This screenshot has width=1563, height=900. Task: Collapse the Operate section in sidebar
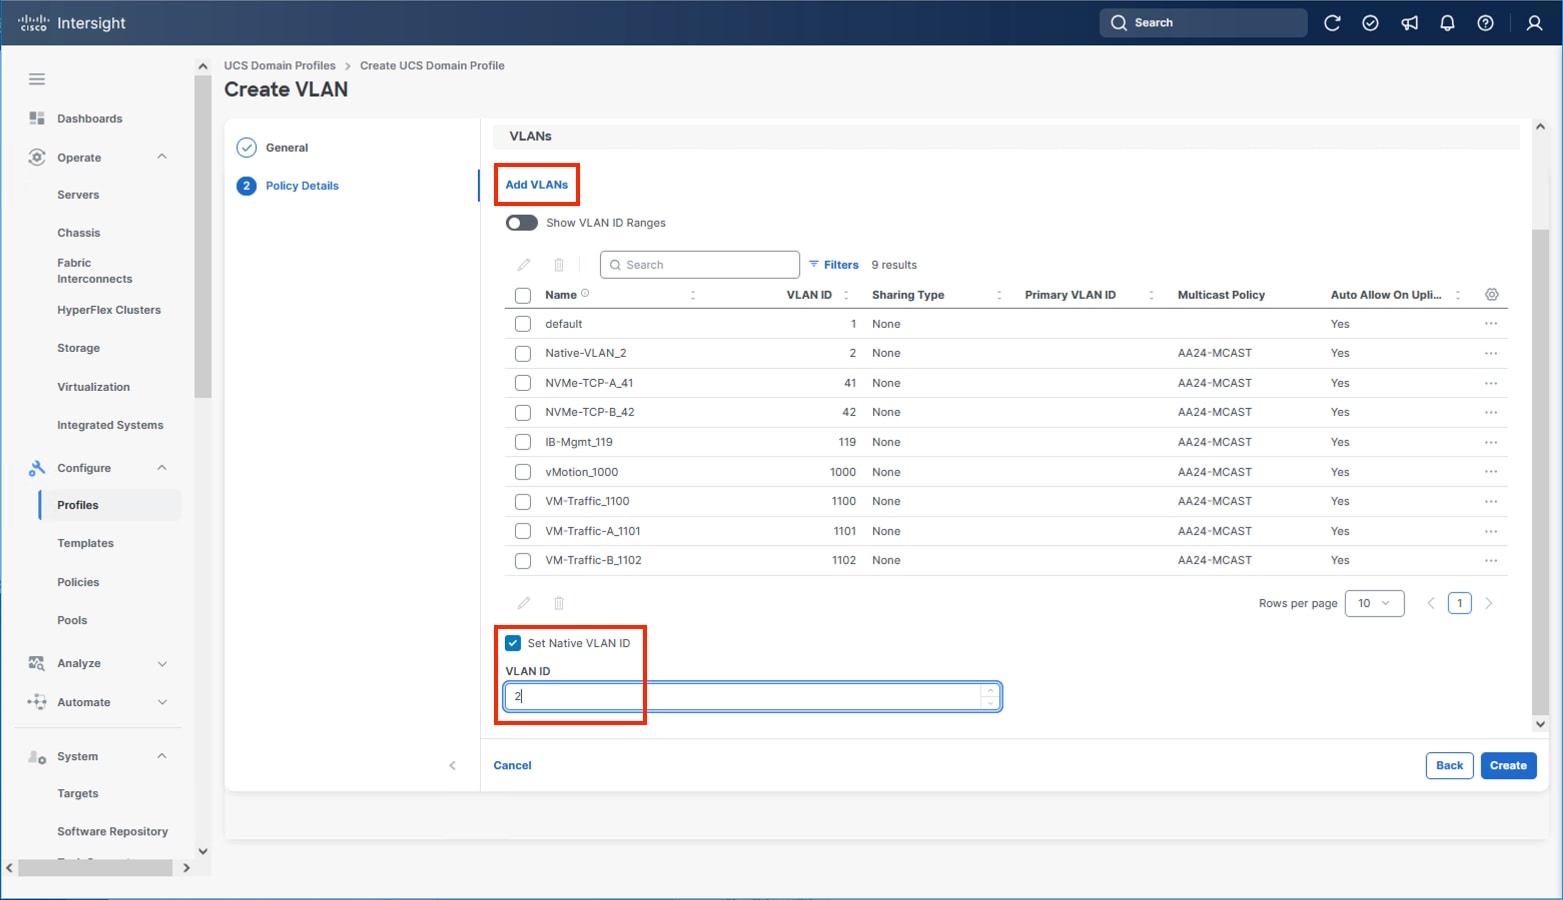(162, 157)
